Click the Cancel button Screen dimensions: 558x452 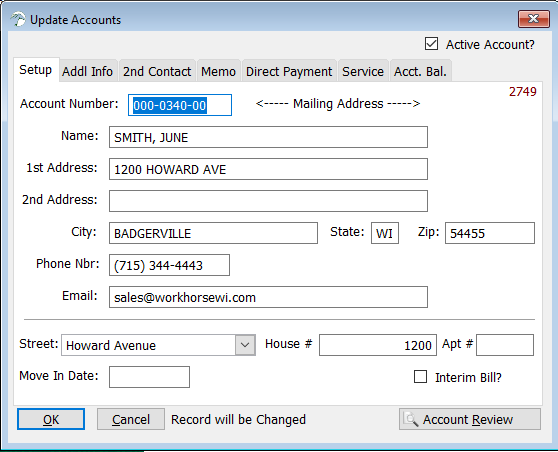point(131,419)
